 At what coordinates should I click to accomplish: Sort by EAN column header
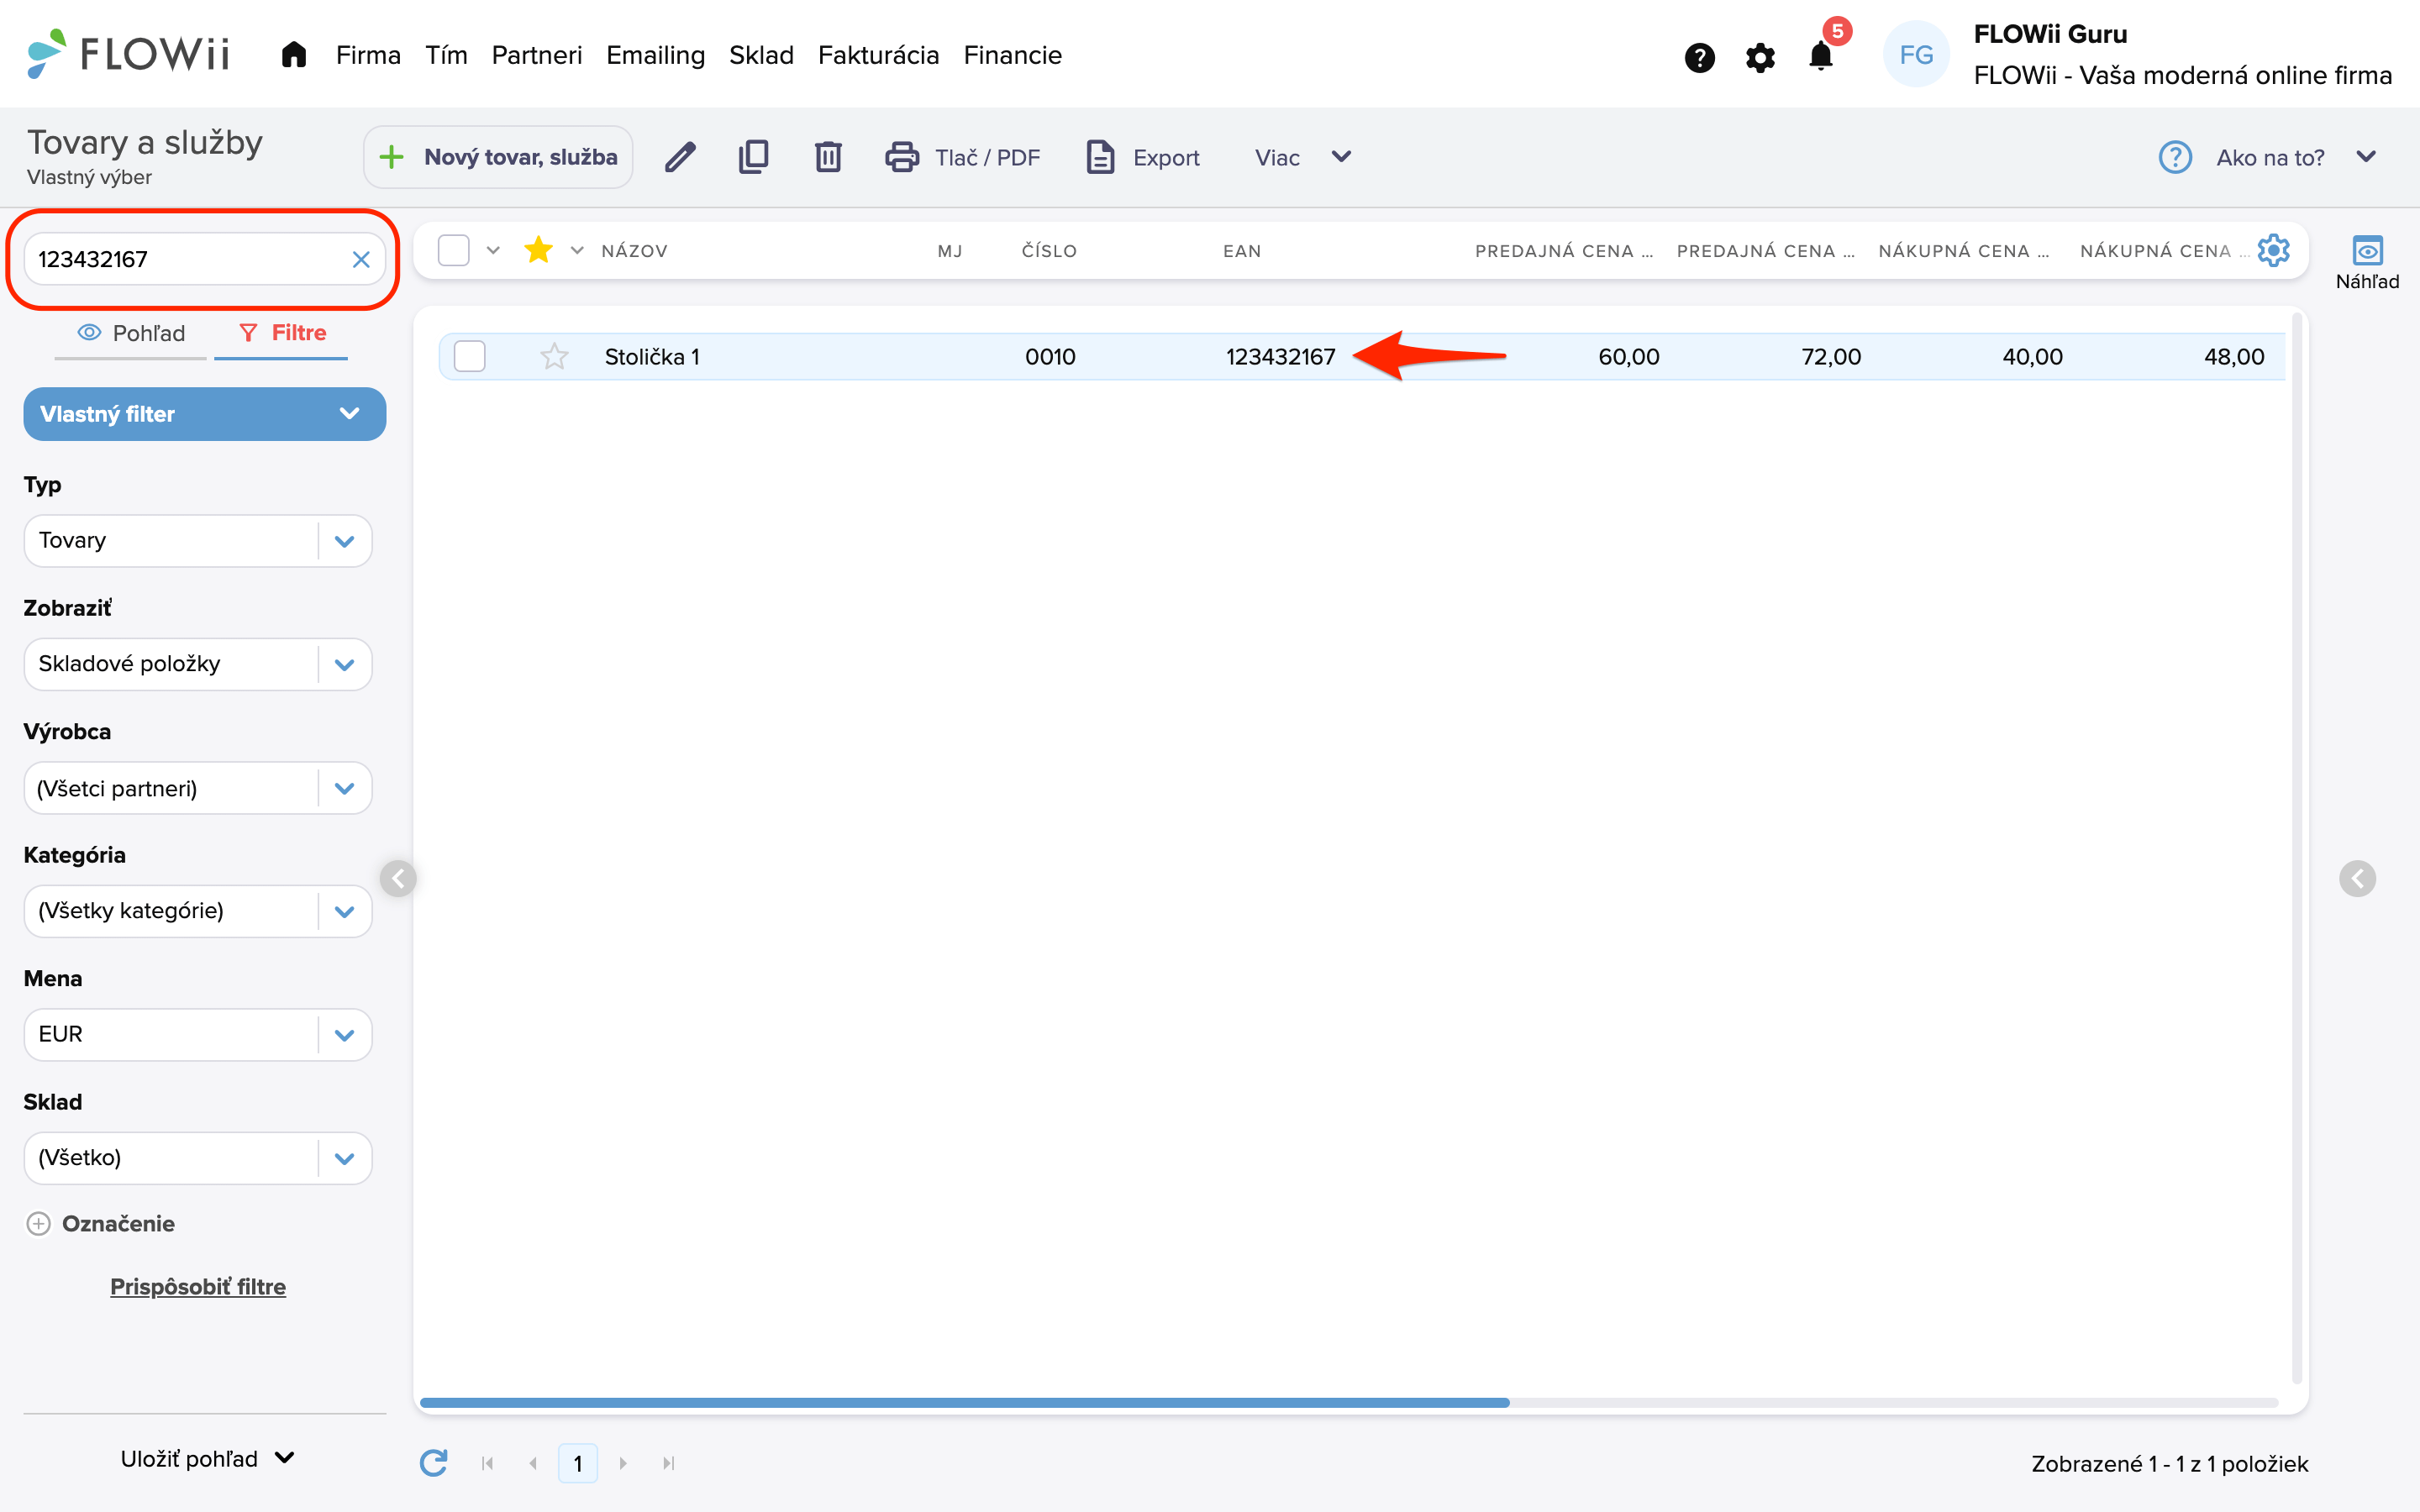pos(1242,251)
